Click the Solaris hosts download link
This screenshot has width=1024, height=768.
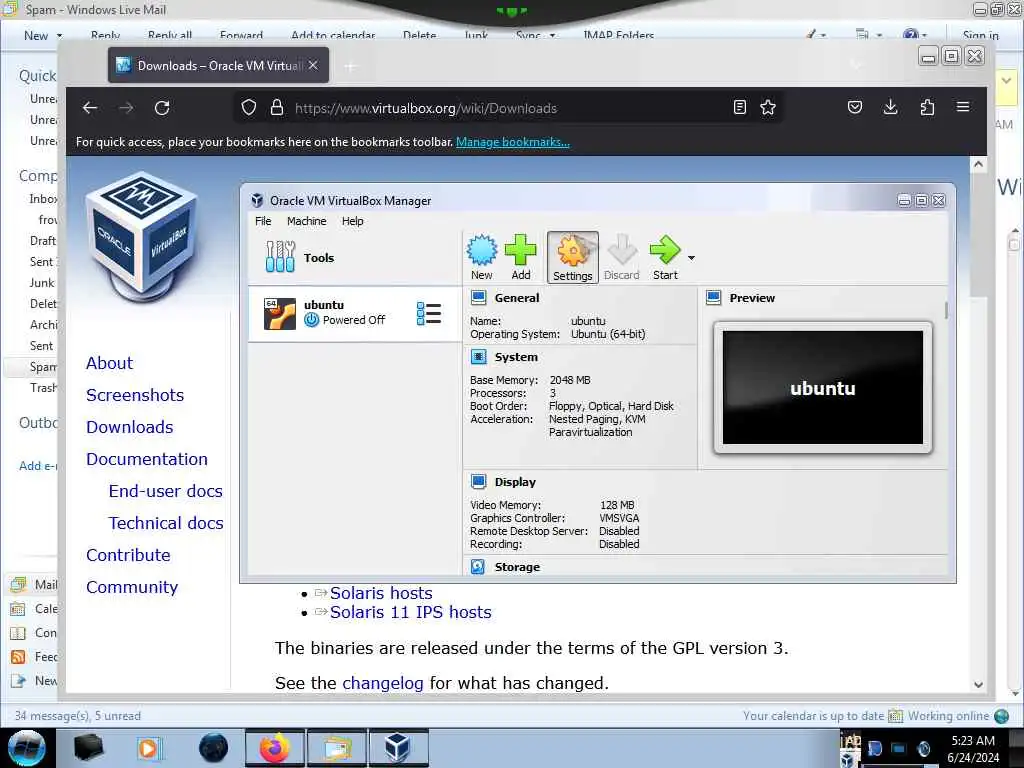(381, 593)
